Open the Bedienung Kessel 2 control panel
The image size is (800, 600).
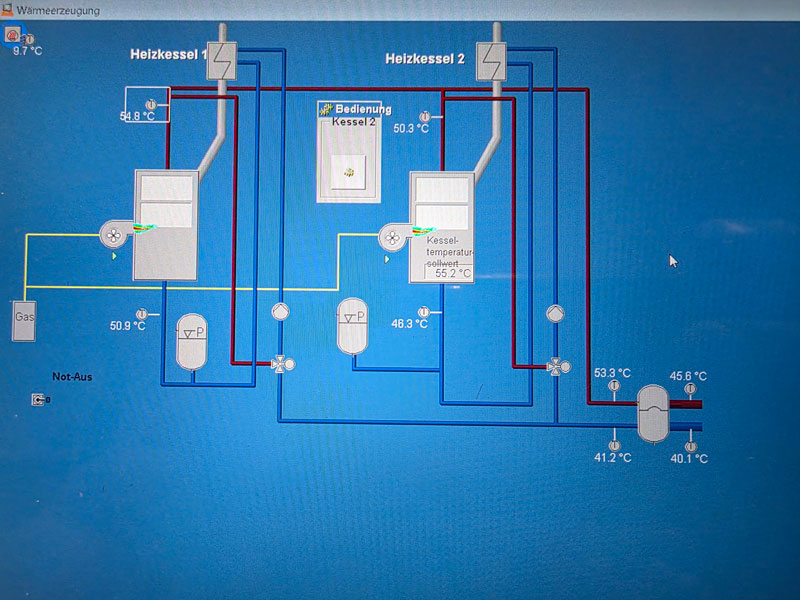pos(349,173)
